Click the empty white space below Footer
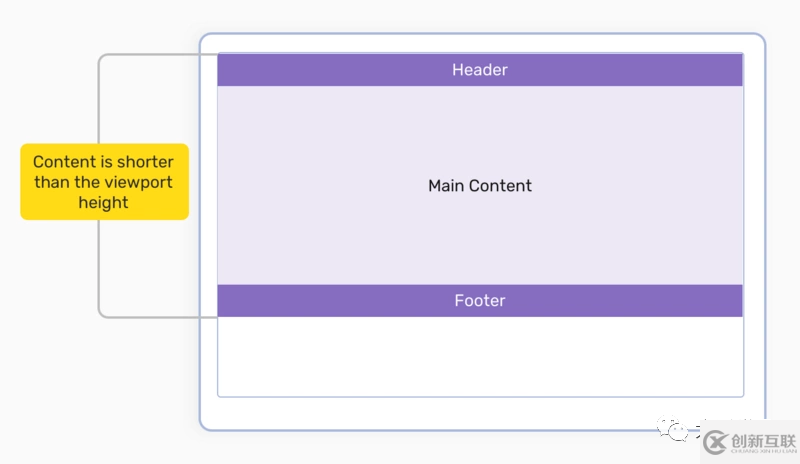This screenshot has height=464, width=800. tap(480, 356)
